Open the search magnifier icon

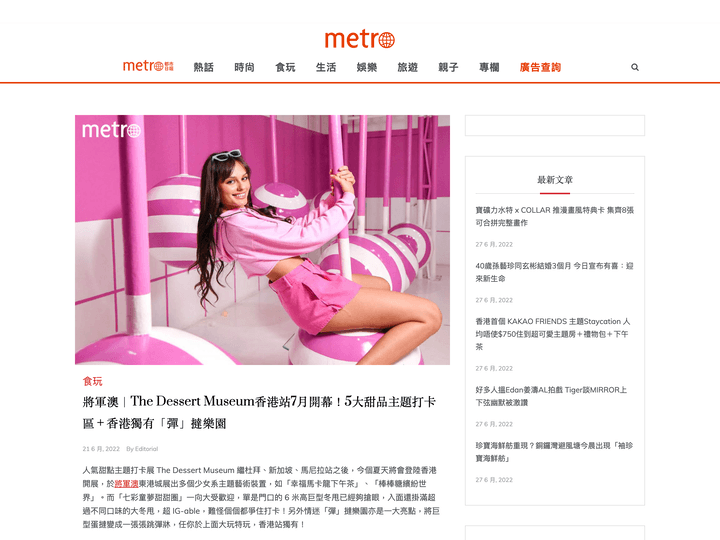tap(635, 67)
